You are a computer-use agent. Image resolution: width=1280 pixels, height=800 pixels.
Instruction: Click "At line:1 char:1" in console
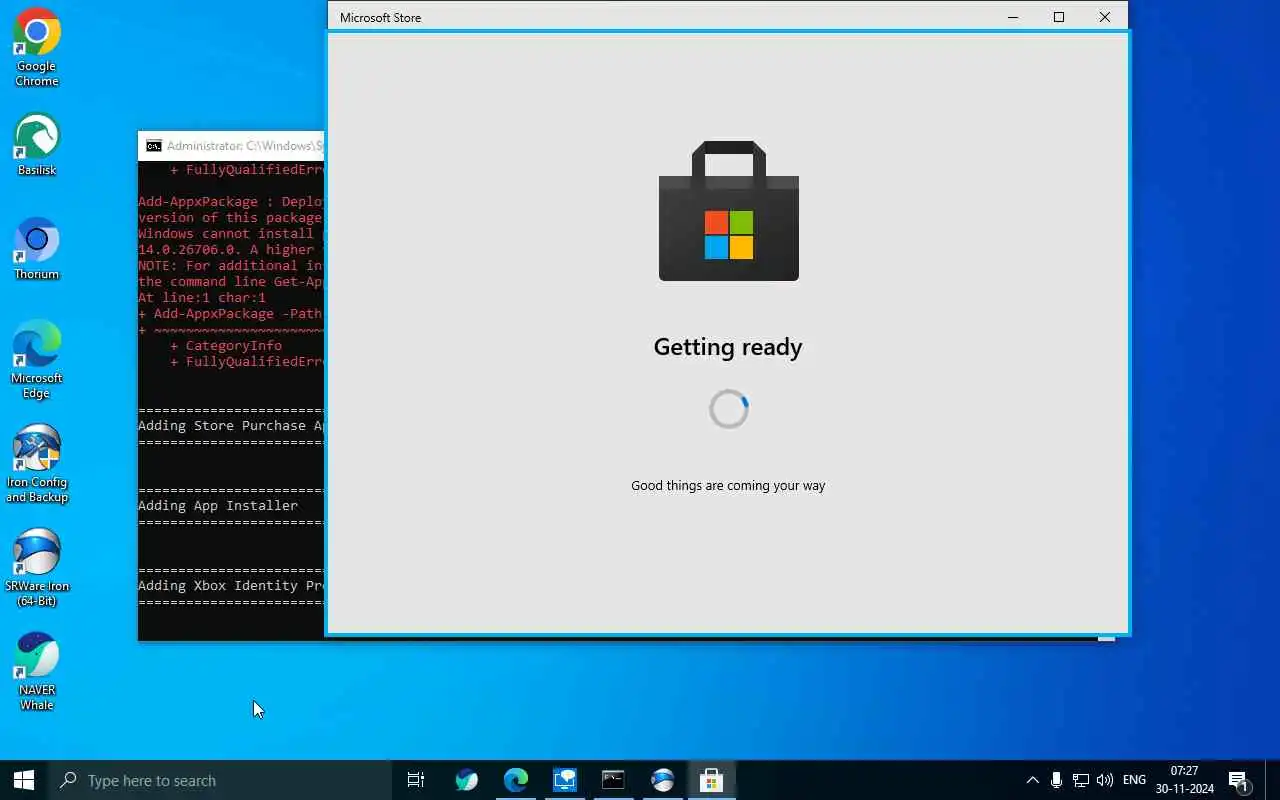[202, 297]
